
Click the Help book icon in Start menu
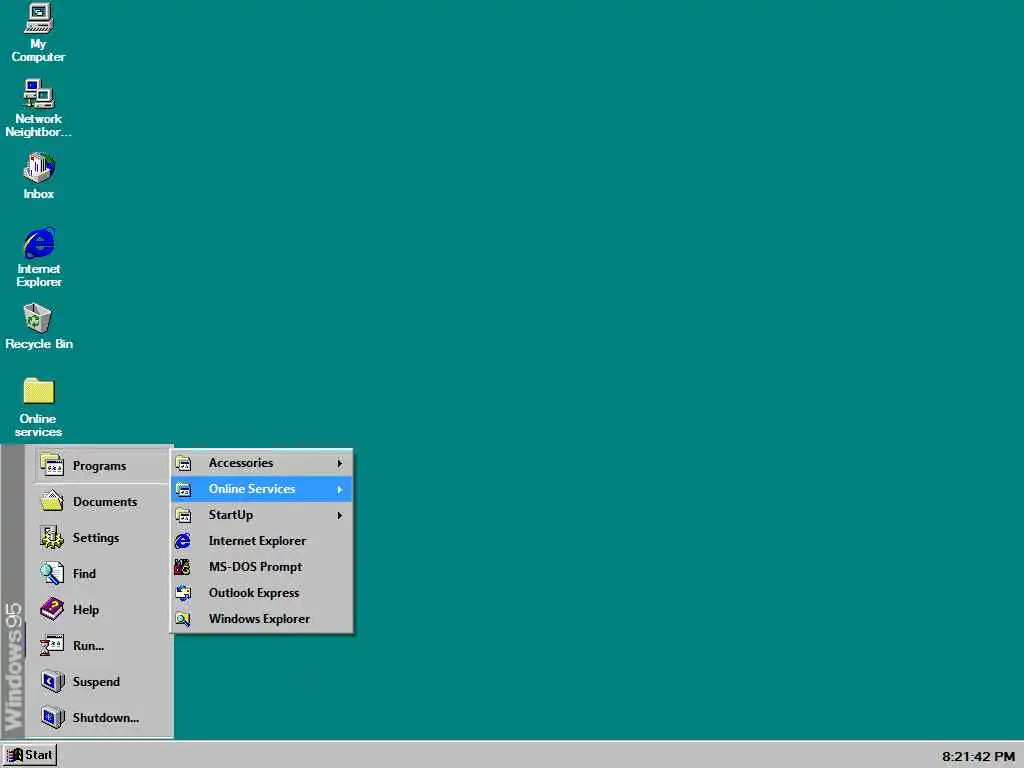point(52,609)
